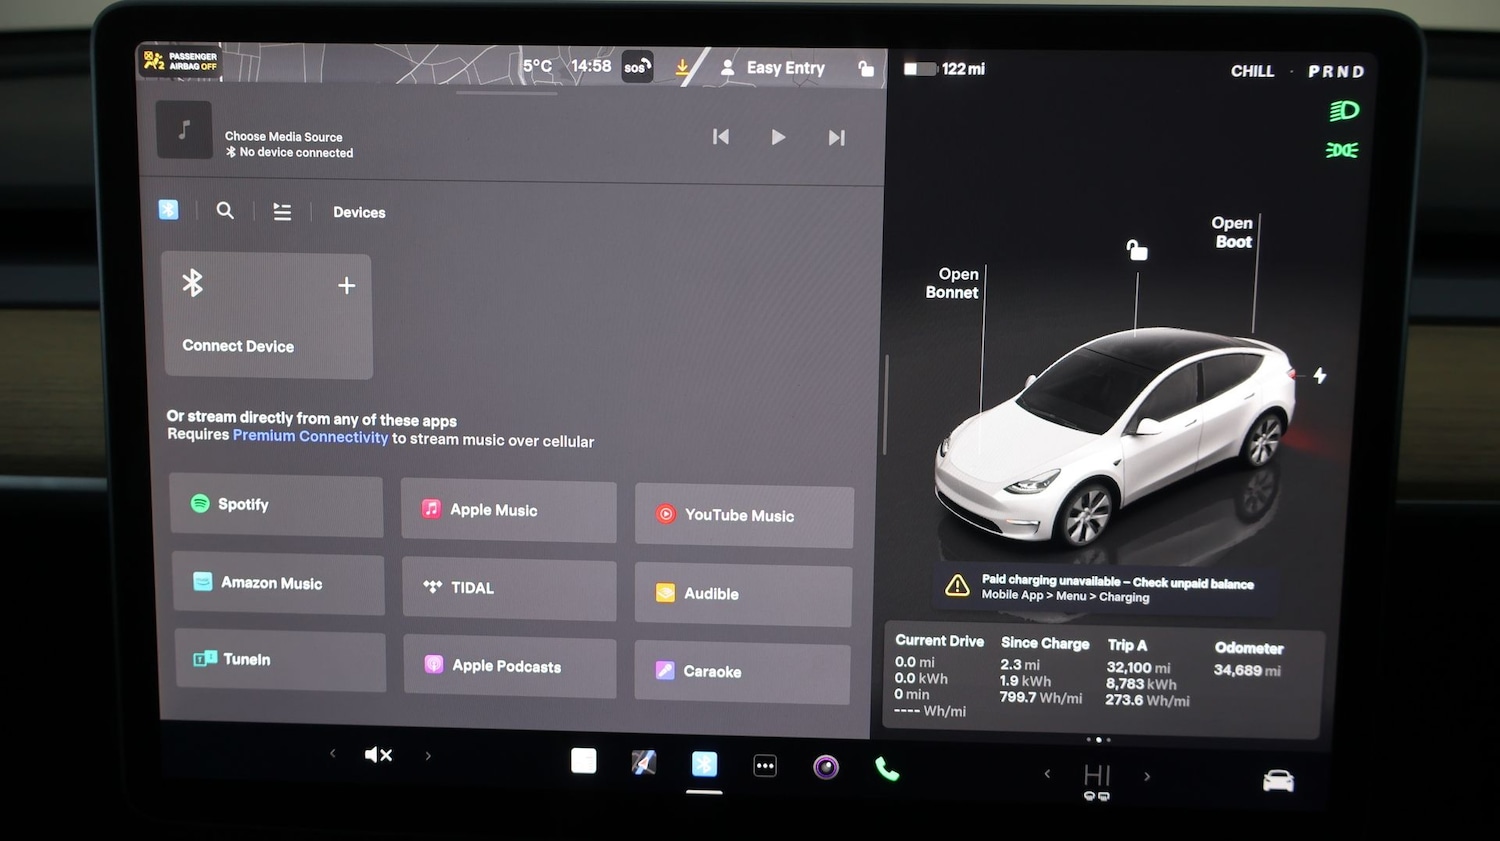Select the Bluetooth tab in media sources
1500x841 pixels.
[168, 209]
